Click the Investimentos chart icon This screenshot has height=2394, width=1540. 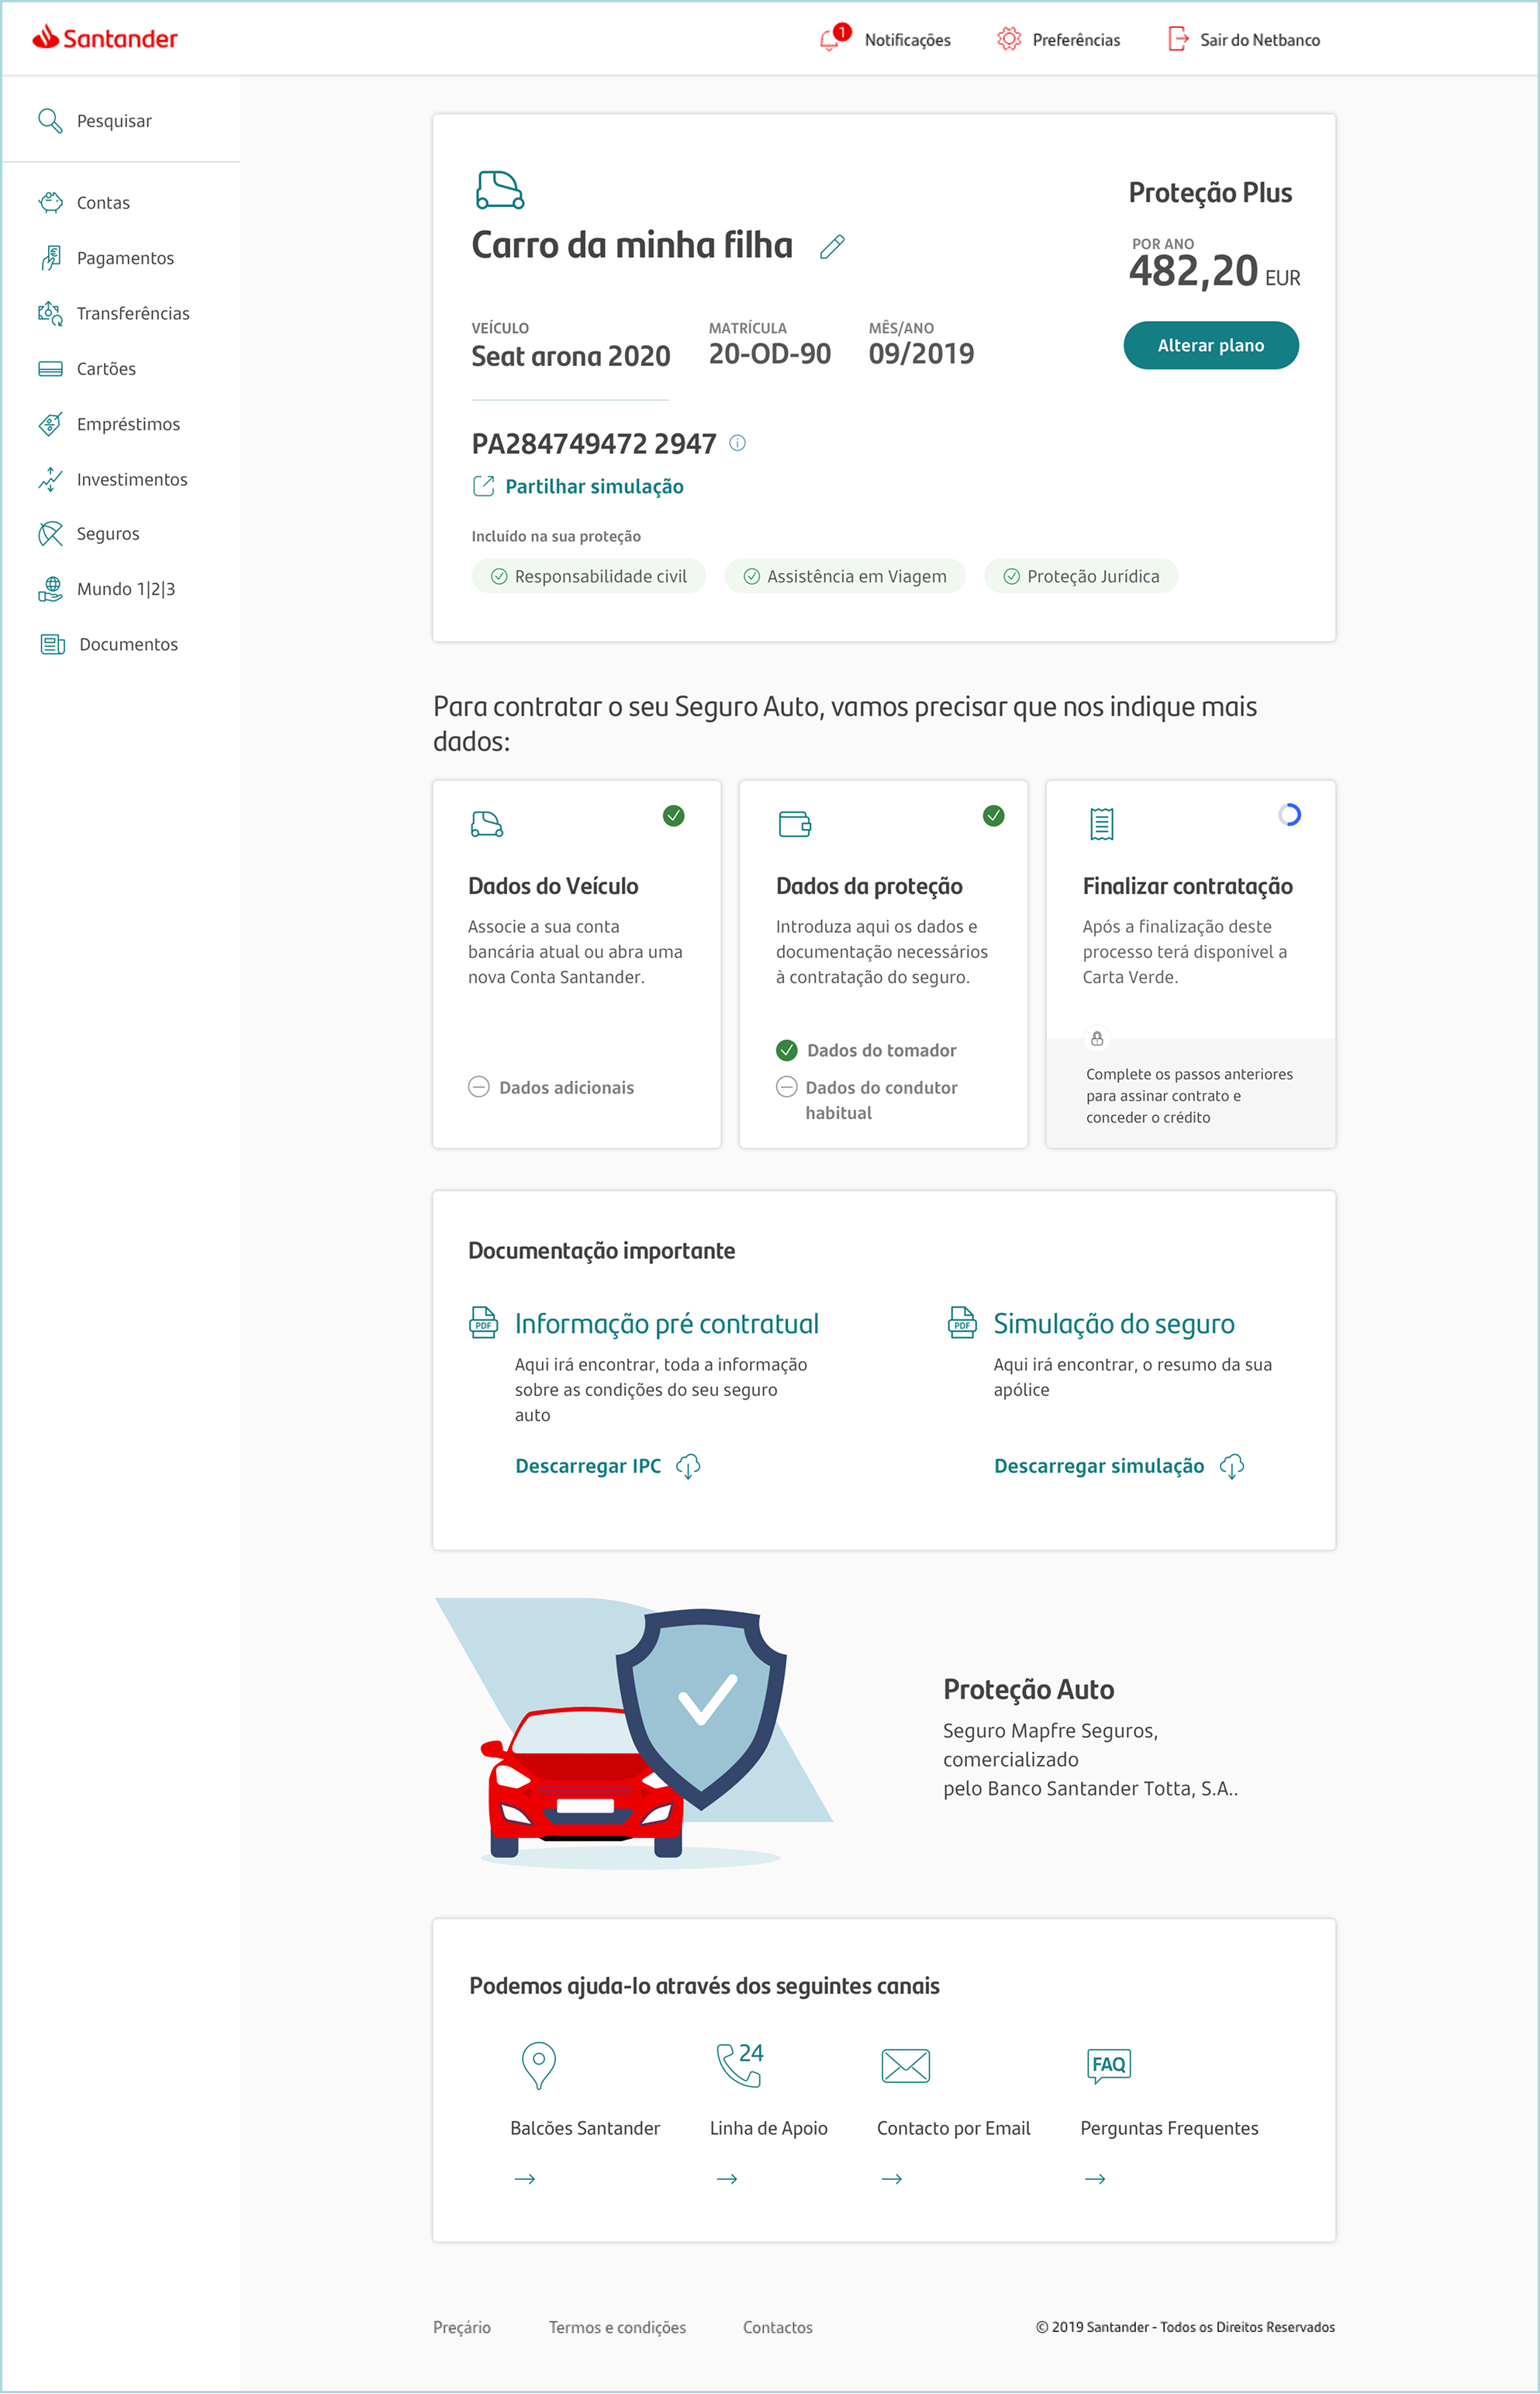pyautogui.click(x=50, y=479)
